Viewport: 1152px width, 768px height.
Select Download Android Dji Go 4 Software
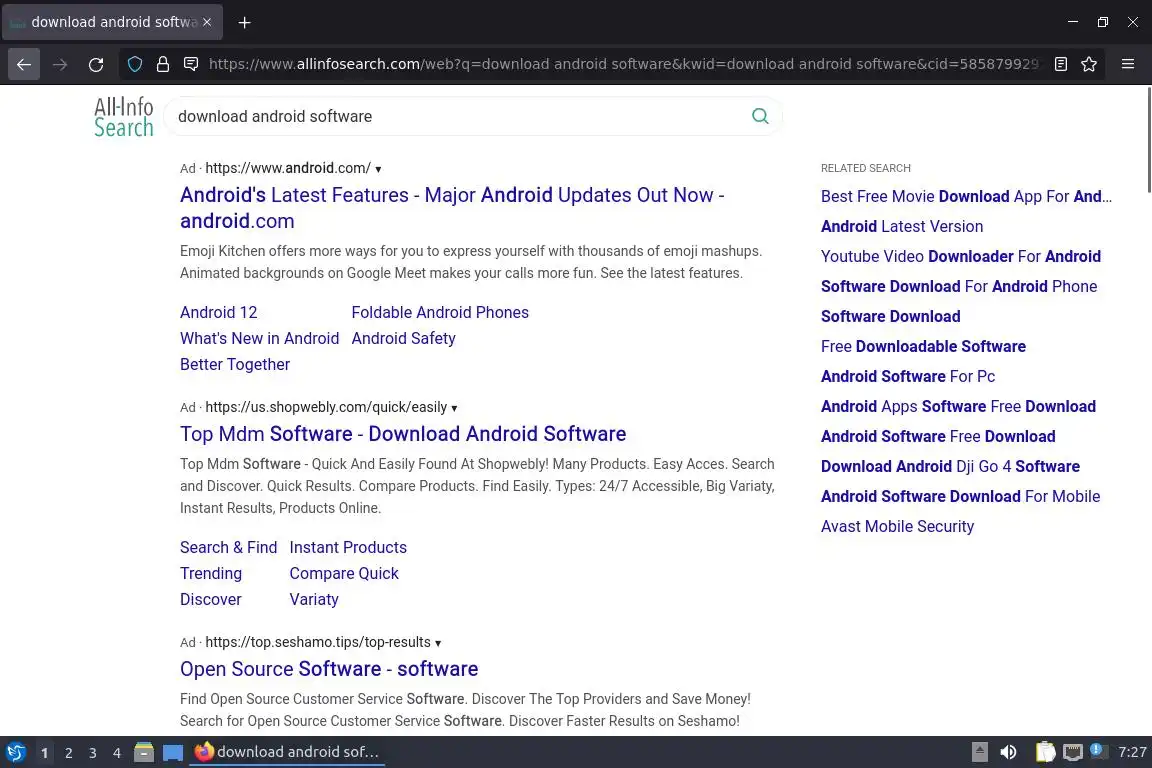[x=950, y=467]
